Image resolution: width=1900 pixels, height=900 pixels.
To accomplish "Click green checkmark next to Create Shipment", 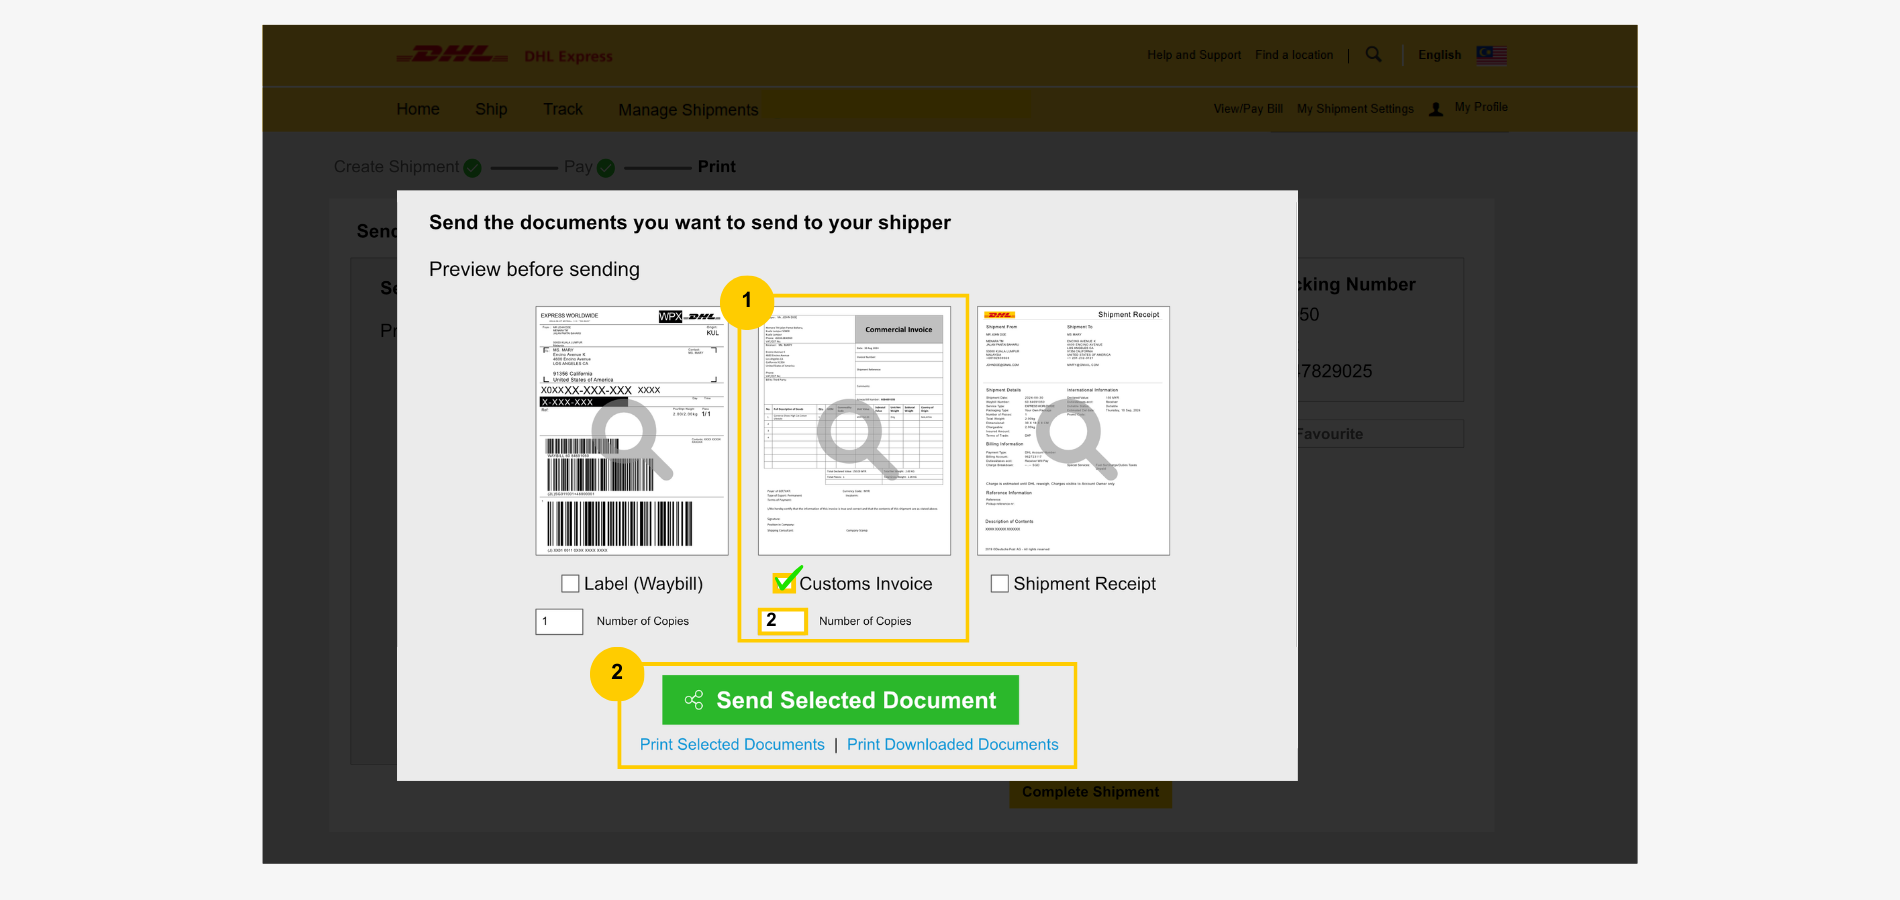I will tap(472, 168).
